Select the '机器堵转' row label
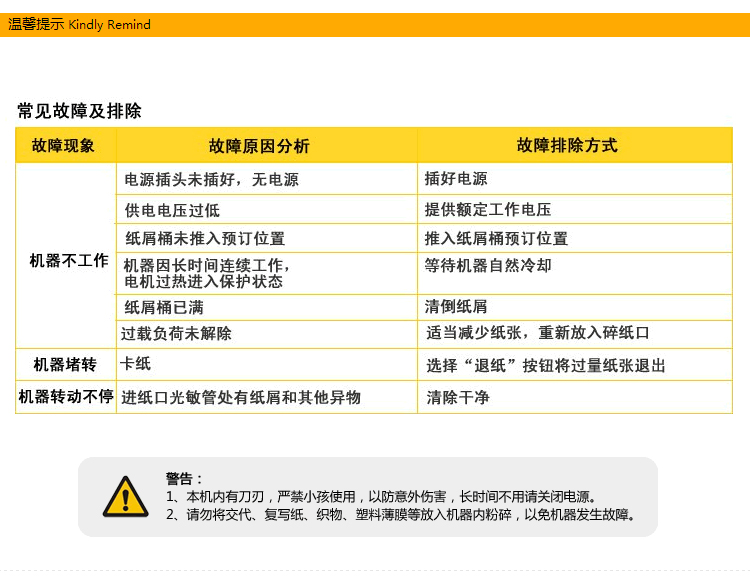 (x=65, y=365)
